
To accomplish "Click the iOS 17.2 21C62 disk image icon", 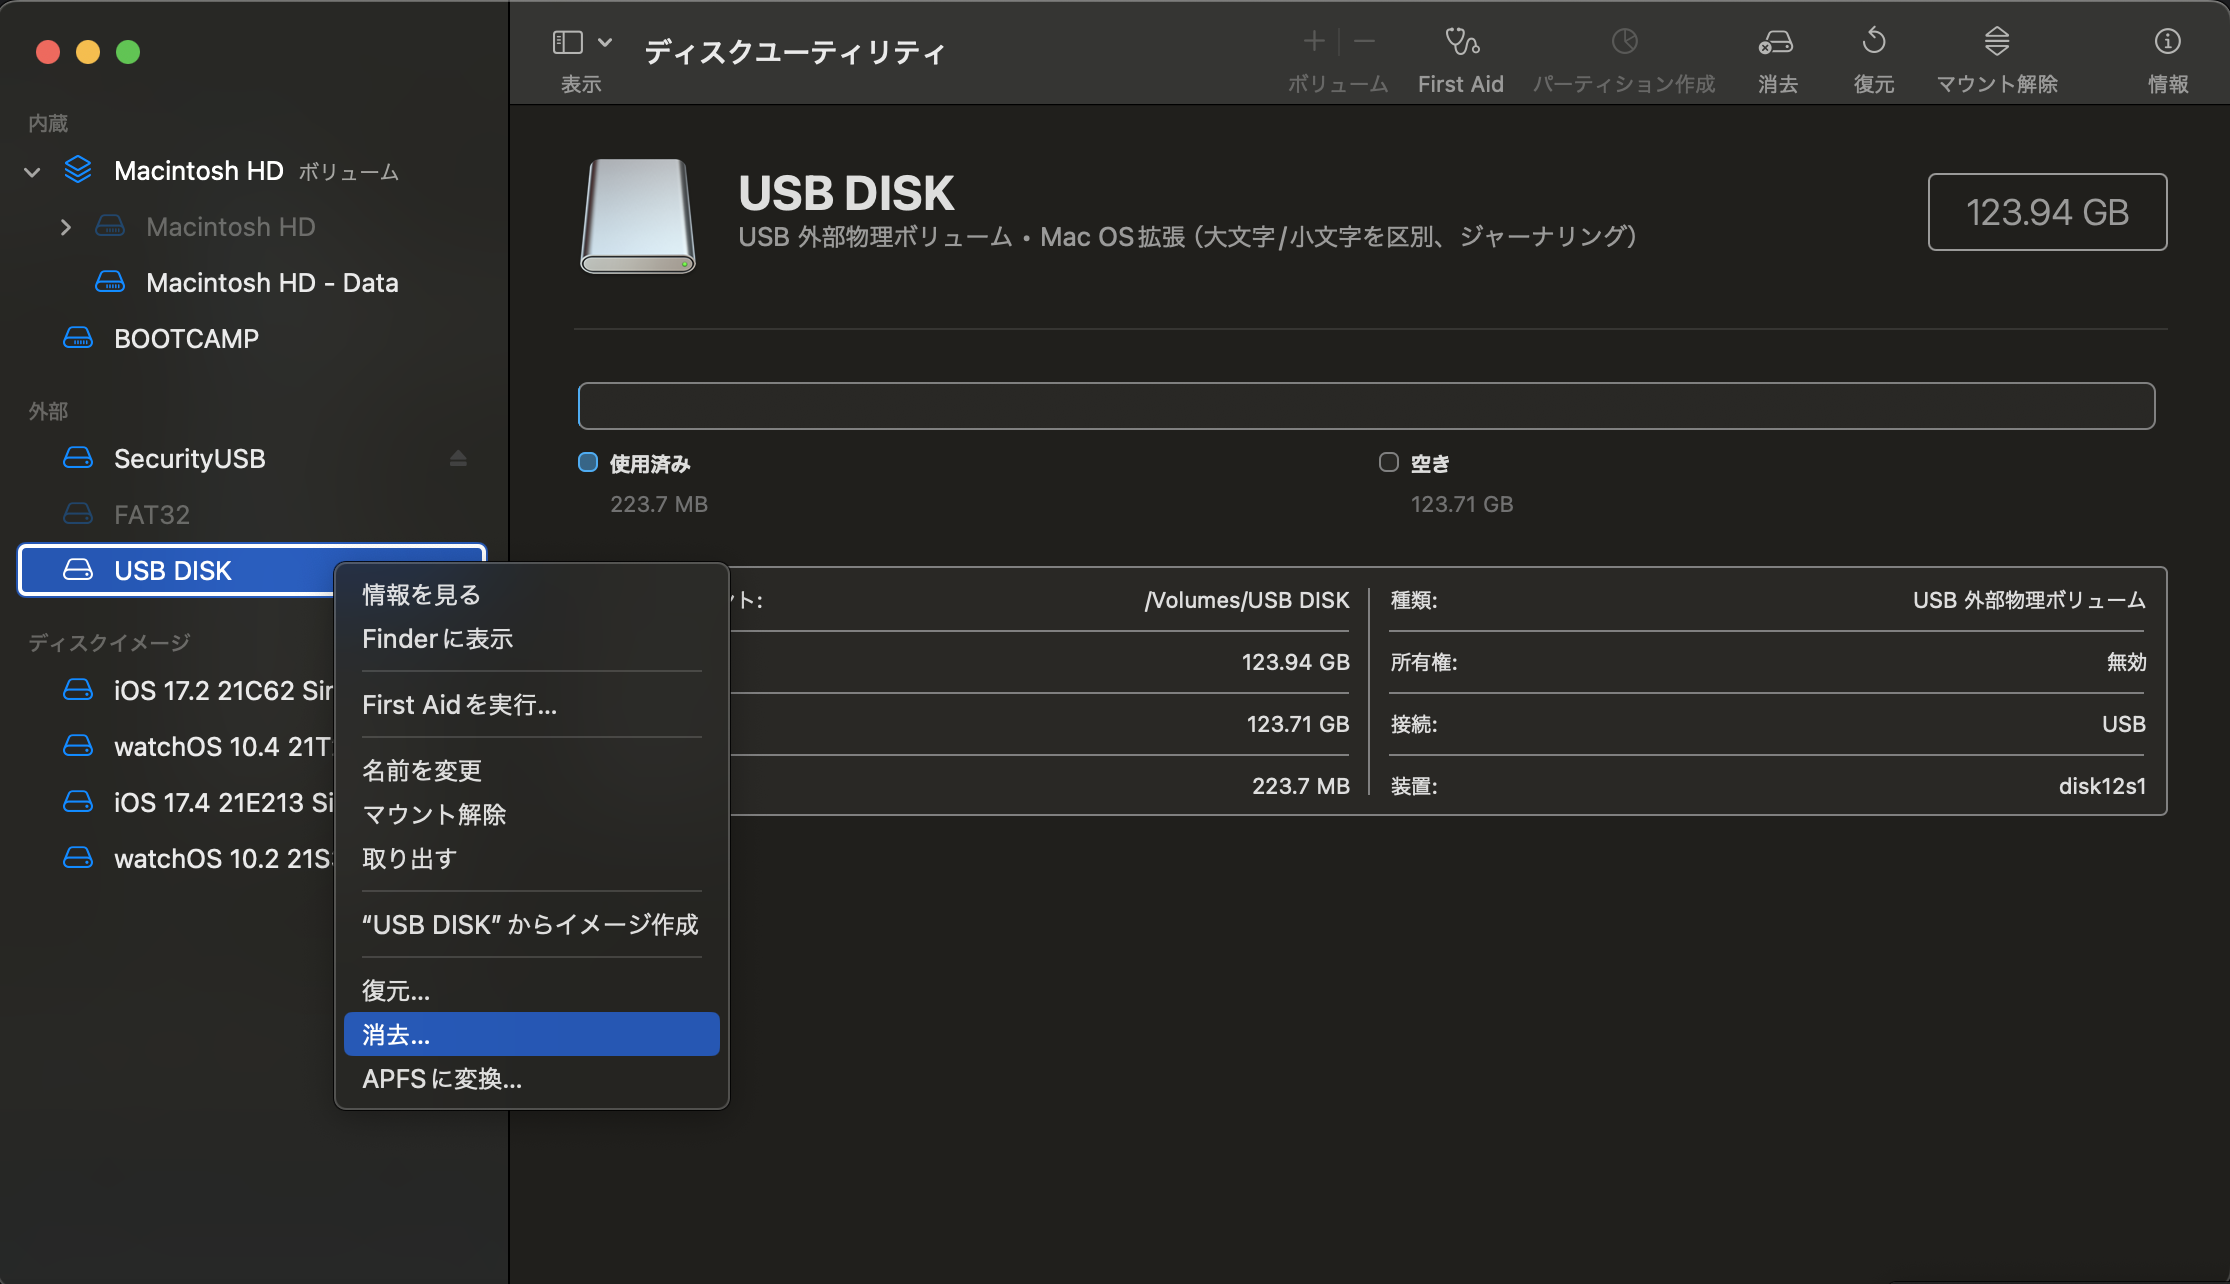I will (78, 690).
